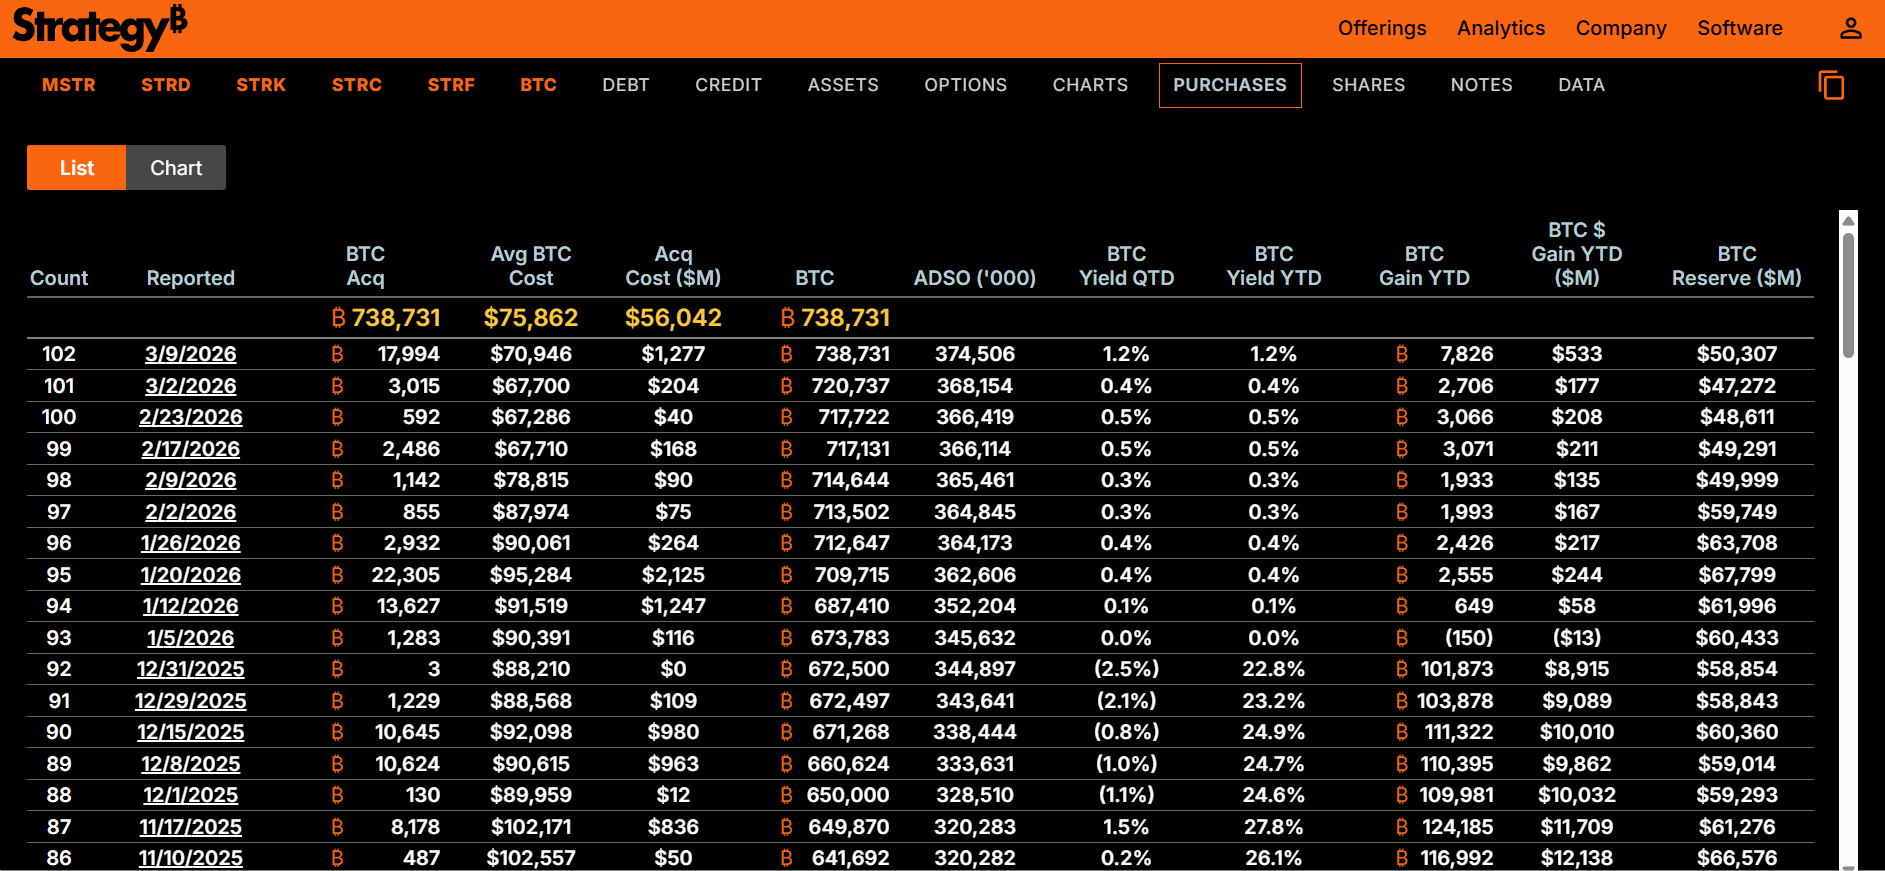Click the table's vertical scrollbar thumb
The width and height of the screenshot is (1885, 871).
tap(1848, 295)
